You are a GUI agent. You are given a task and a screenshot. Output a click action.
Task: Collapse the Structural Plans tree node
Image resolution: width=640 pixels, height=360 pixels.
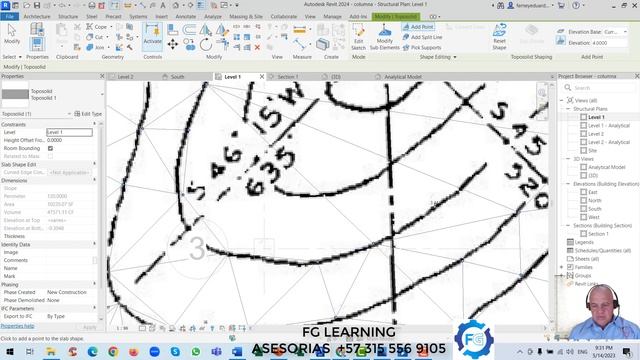coord(568,109)
